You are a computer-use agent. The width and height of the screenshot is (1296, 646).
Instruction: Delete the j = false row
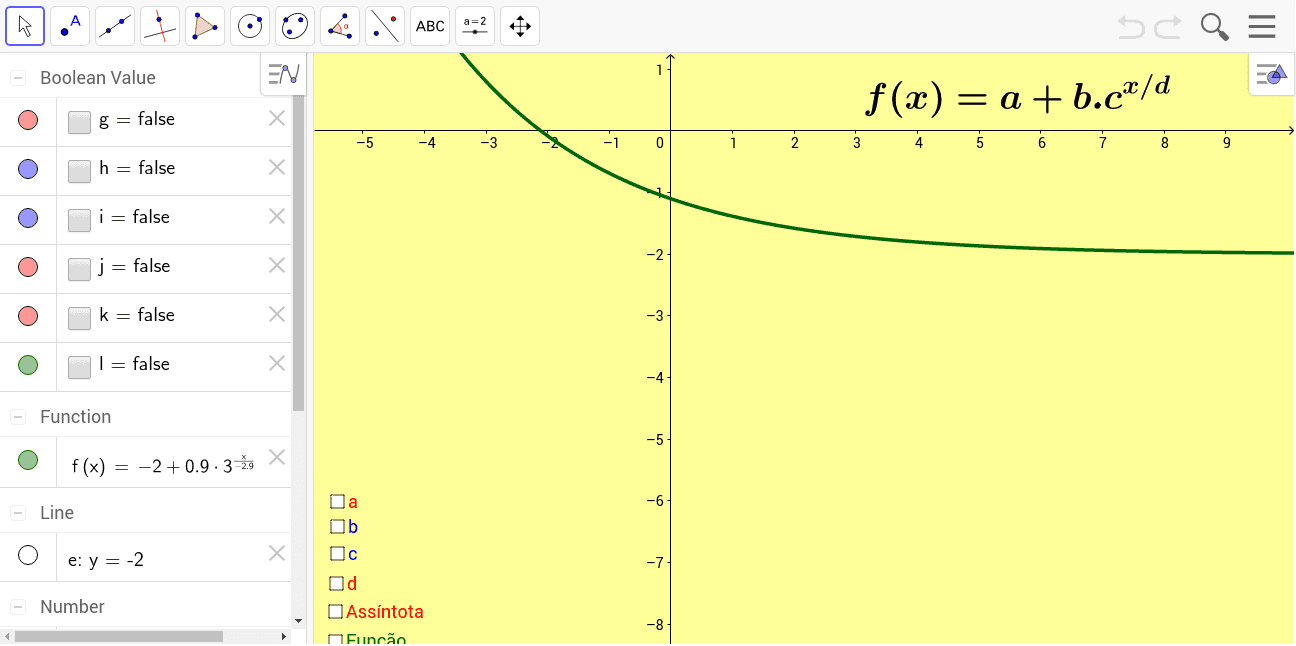pos(277,265)
